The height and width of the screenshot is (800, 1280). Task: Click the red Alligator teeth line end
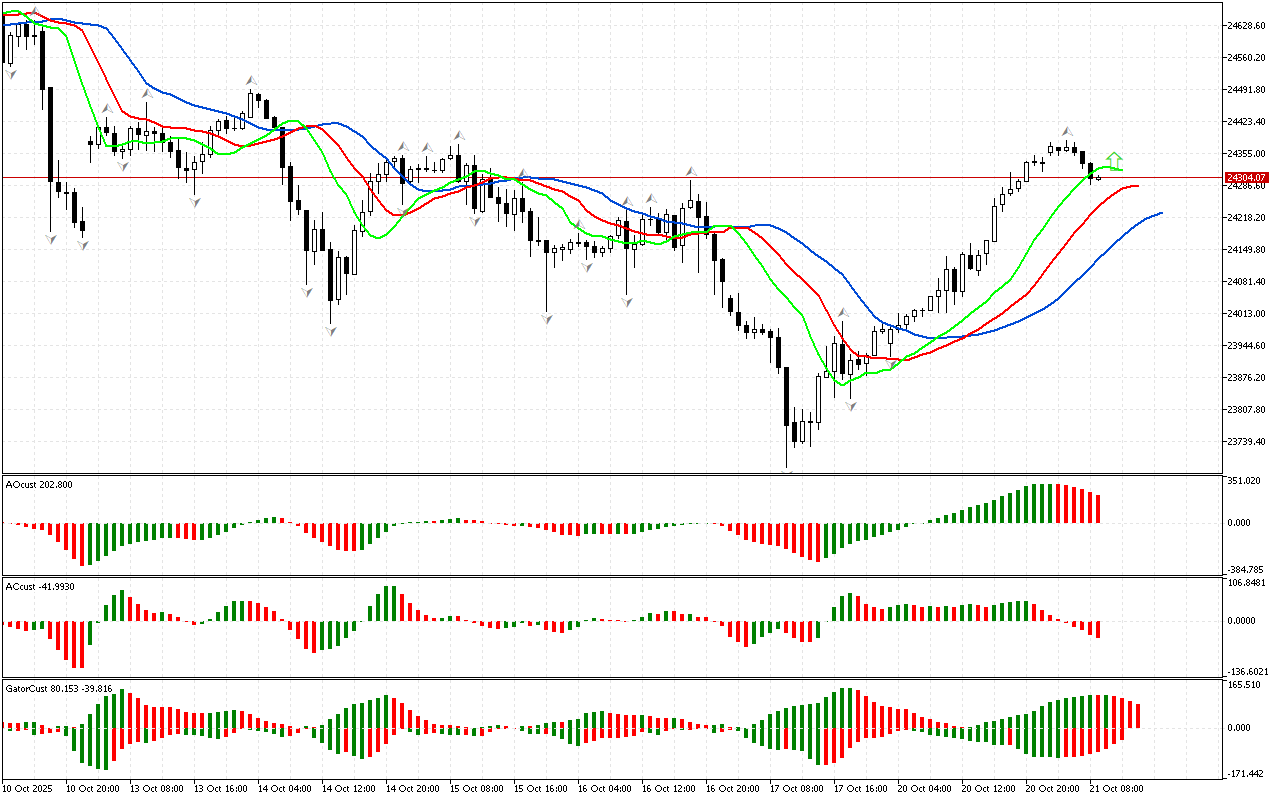[x=1137, y=186]
